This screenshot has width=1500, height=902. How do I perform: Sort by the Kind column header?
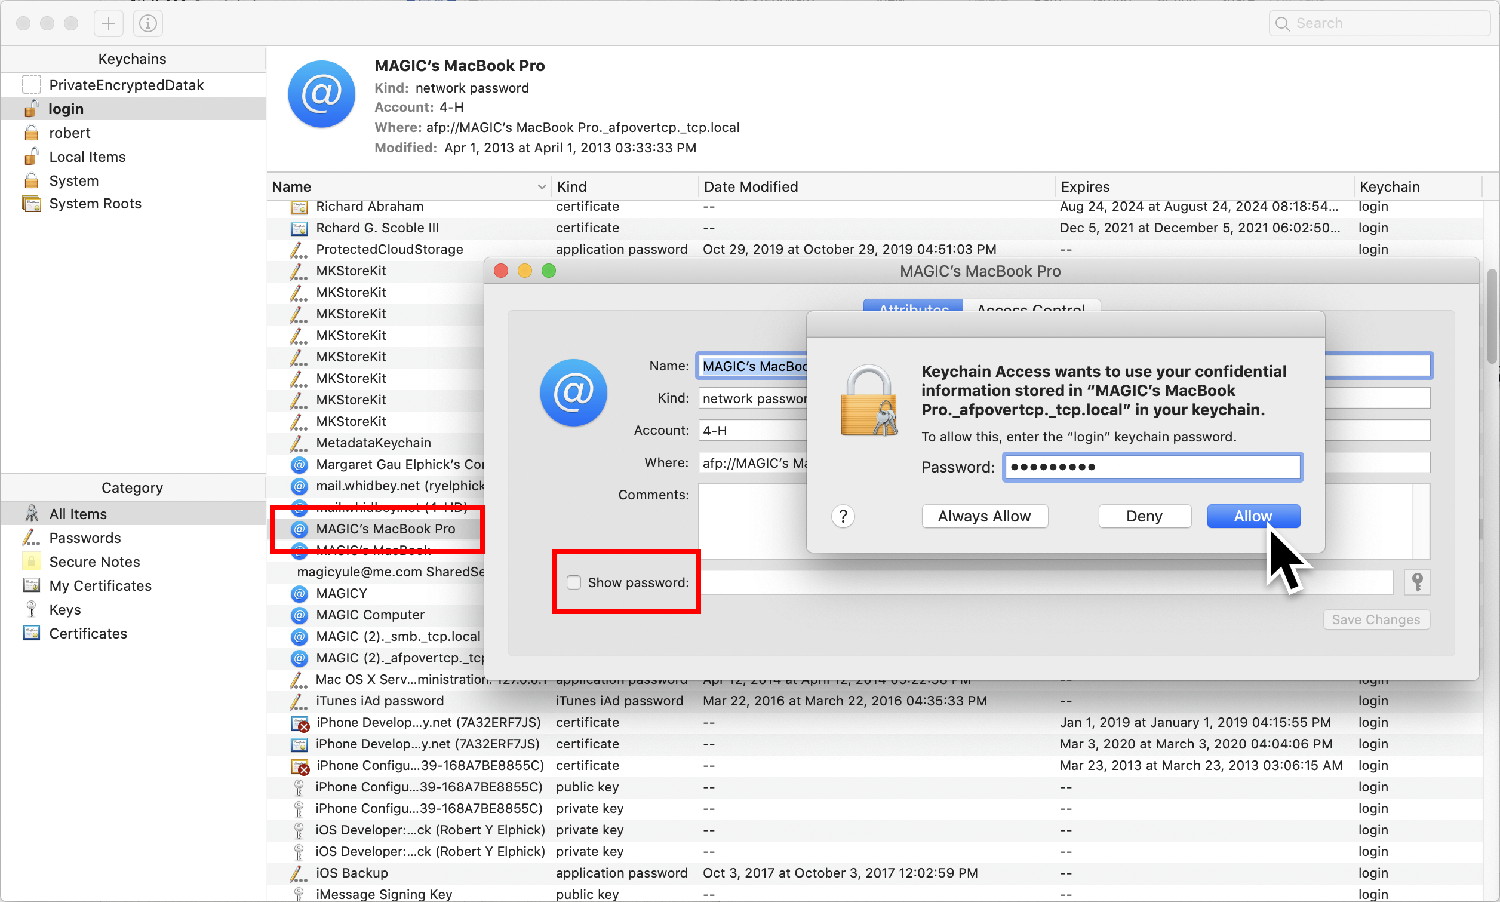coord(625,187)
